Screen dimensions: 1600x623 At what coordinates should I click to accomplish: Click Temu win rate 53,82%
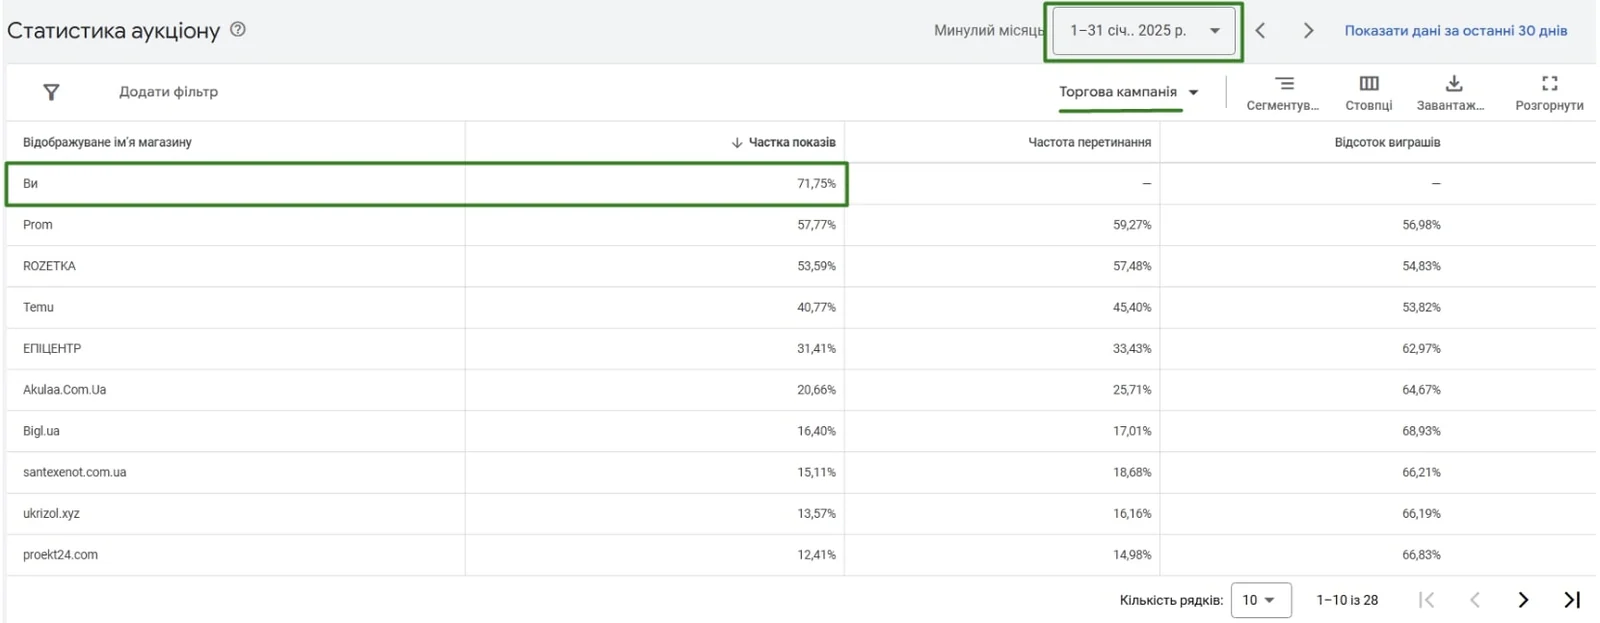(1421, 307)
